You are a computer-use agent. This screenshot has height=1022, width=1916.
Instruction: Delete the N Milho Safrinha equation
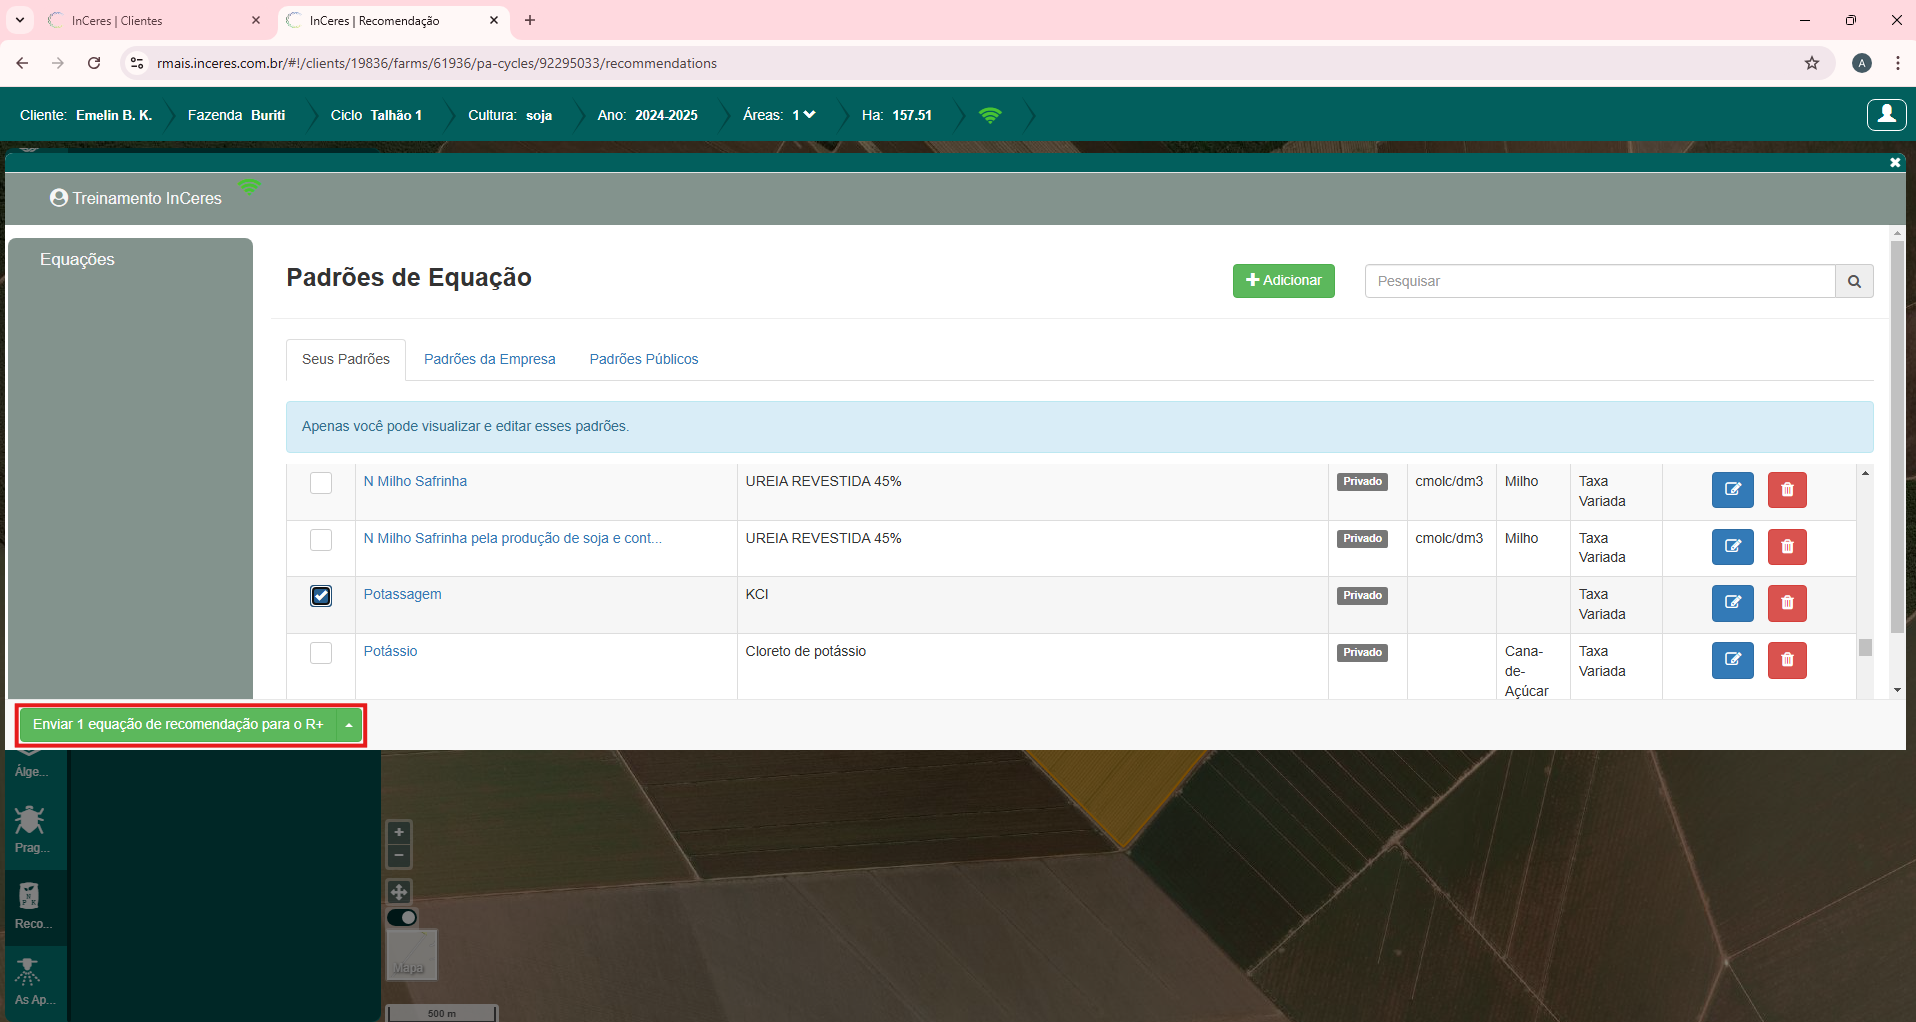(1787, 490)
